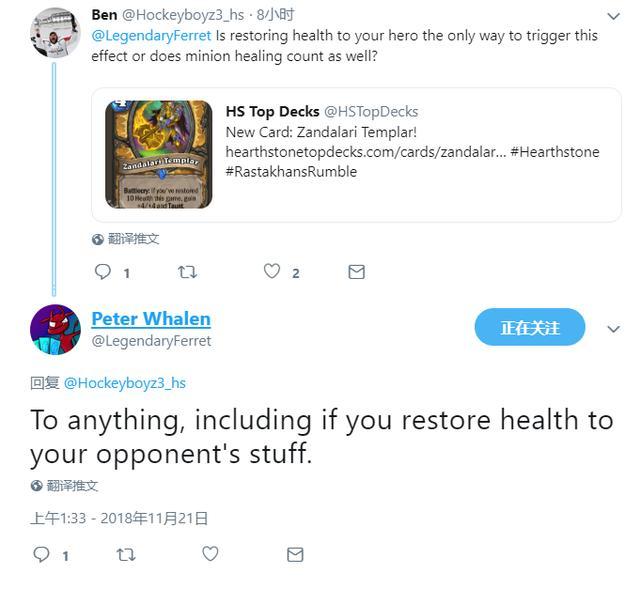Open @Hockeyboyz3_hs reply-to mention link
Viewport: 640px width, 589px height.
(x=125, y=383)
